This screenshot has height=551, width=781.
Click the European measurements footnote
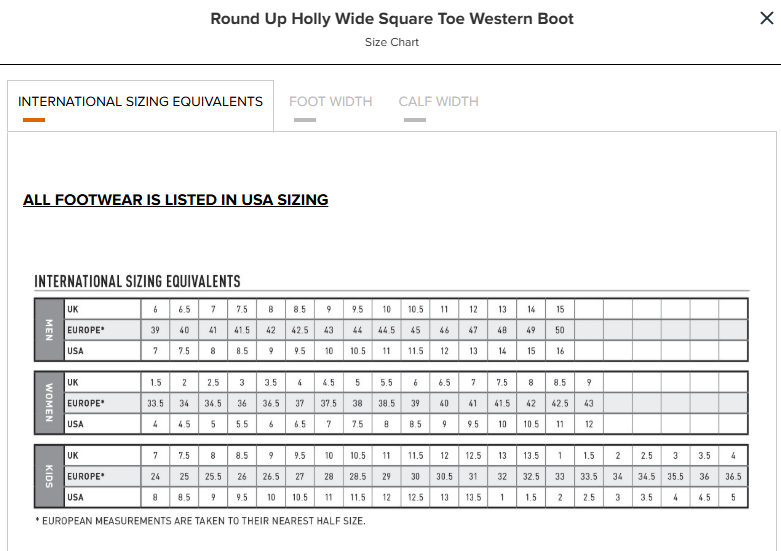point(200,521)
